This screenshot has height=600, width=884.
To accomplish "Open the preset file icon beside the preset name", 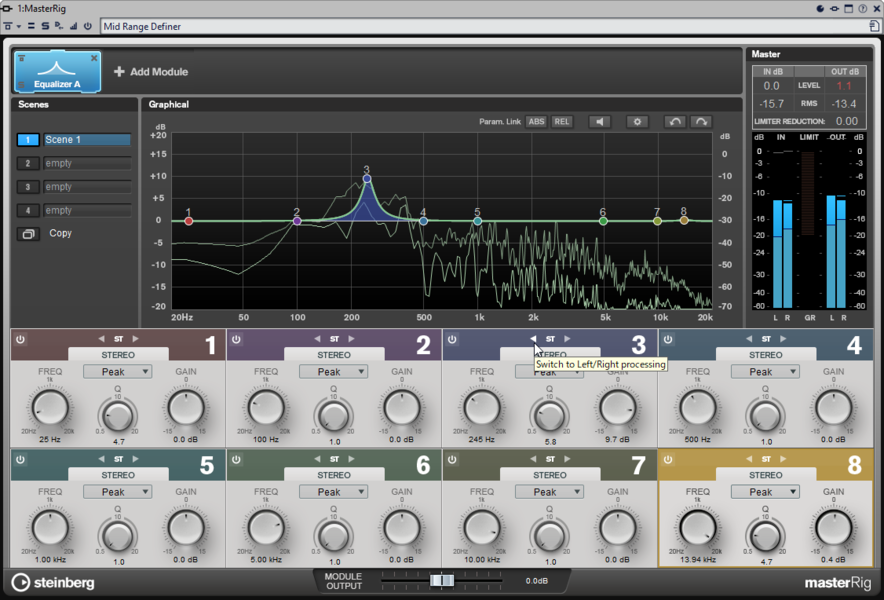I will [x=874, y=26].
